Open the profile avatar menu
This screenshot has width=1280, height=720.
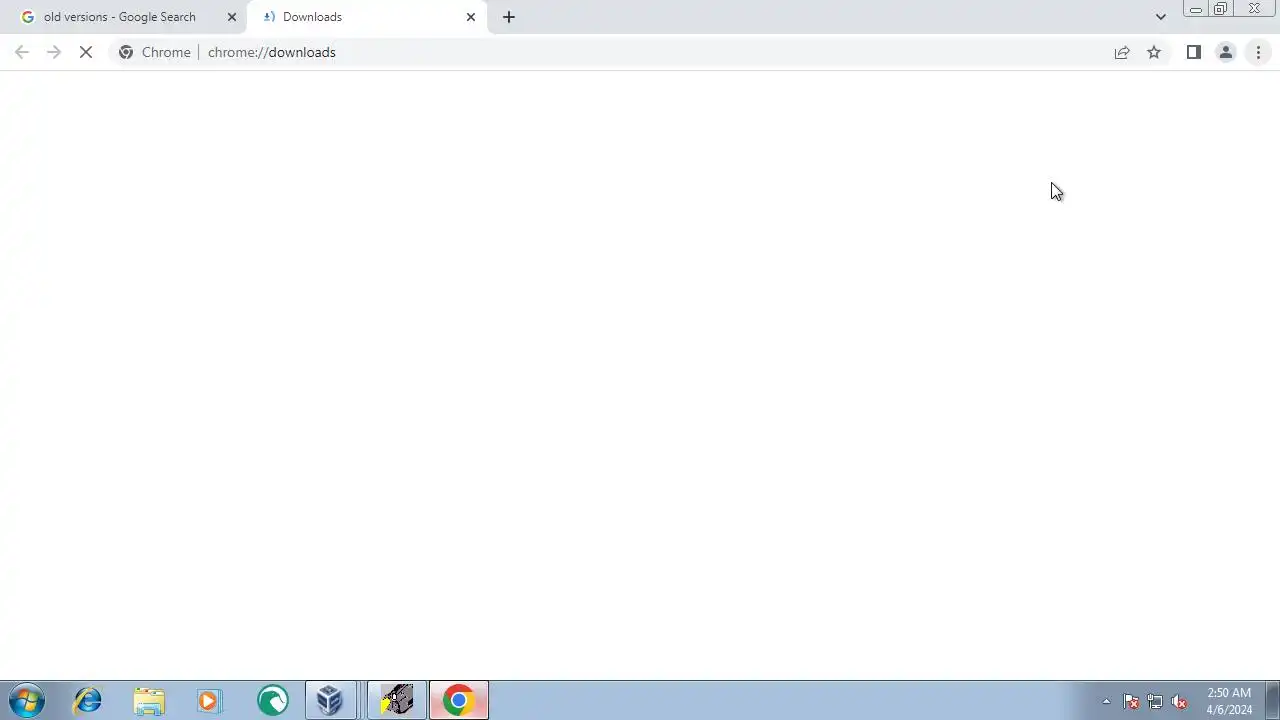click(x=1226, y=52)
